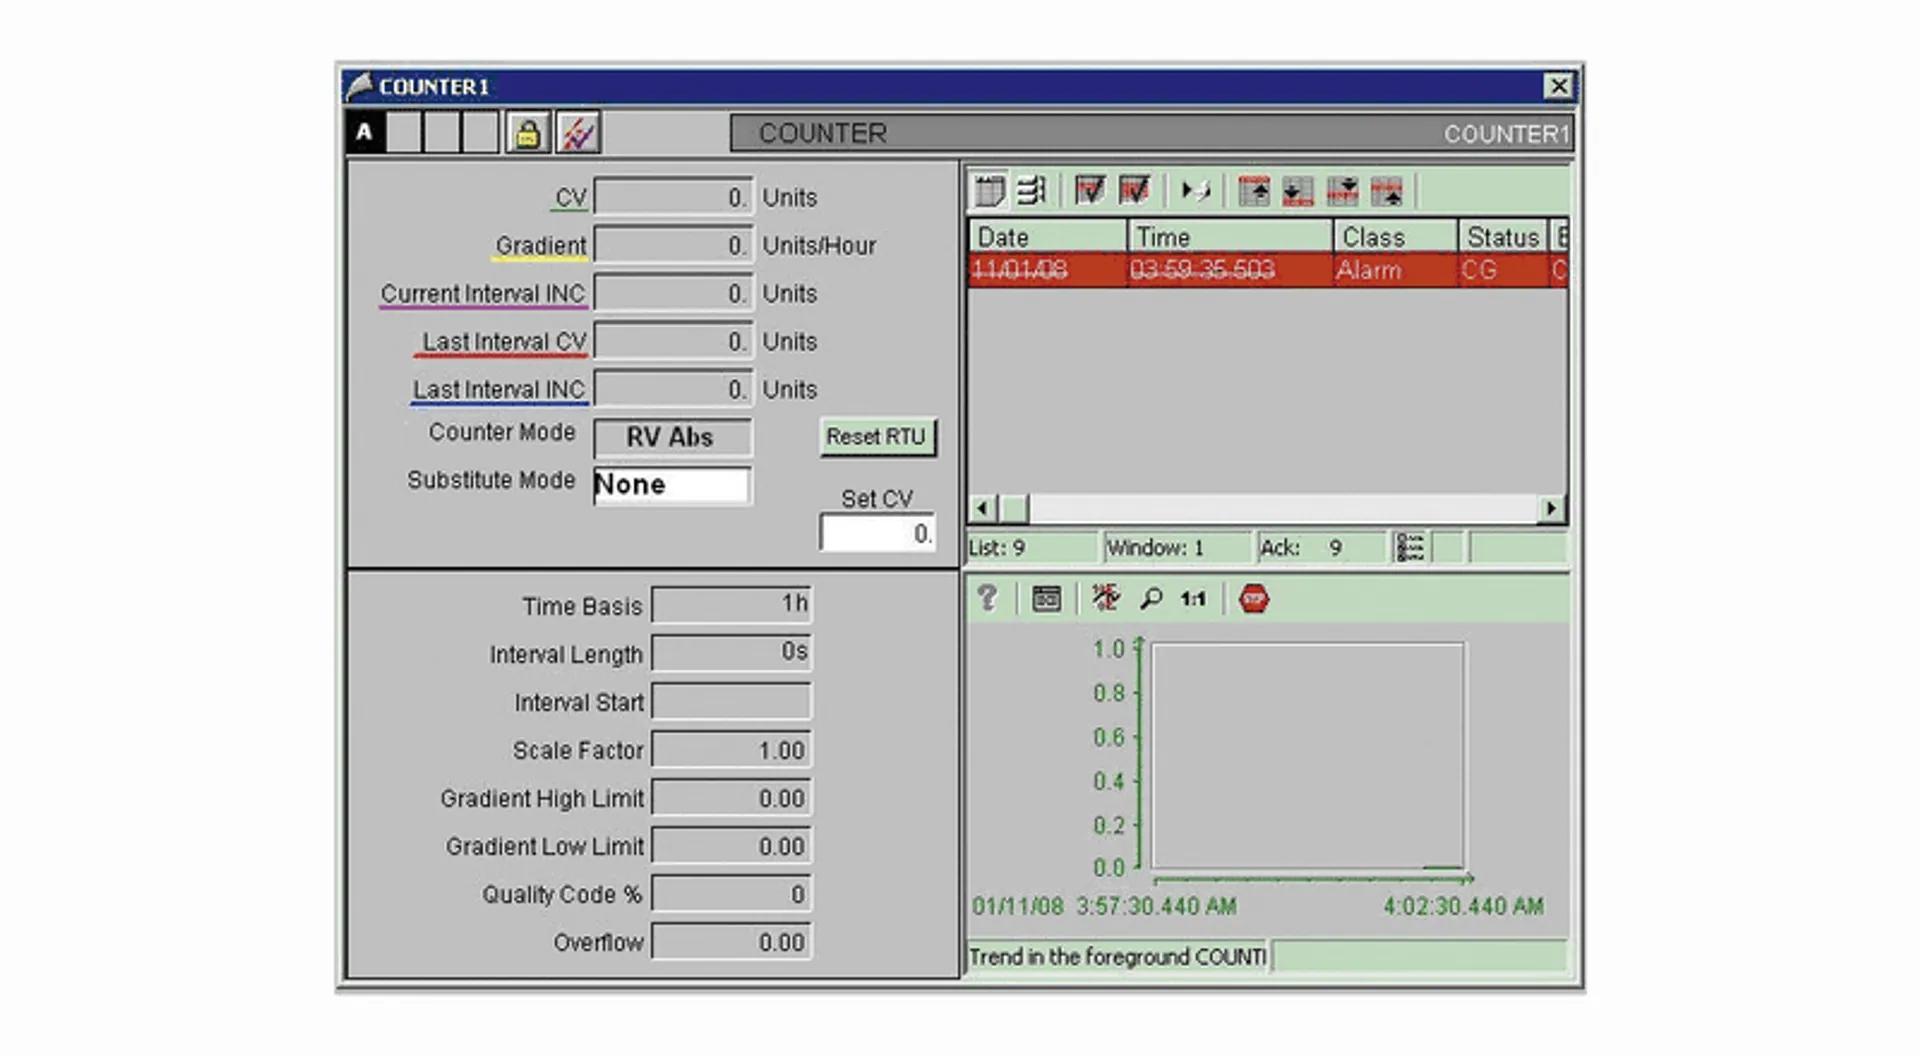
Task: Jump to first message in list icon
Action: click(1253, 190)
